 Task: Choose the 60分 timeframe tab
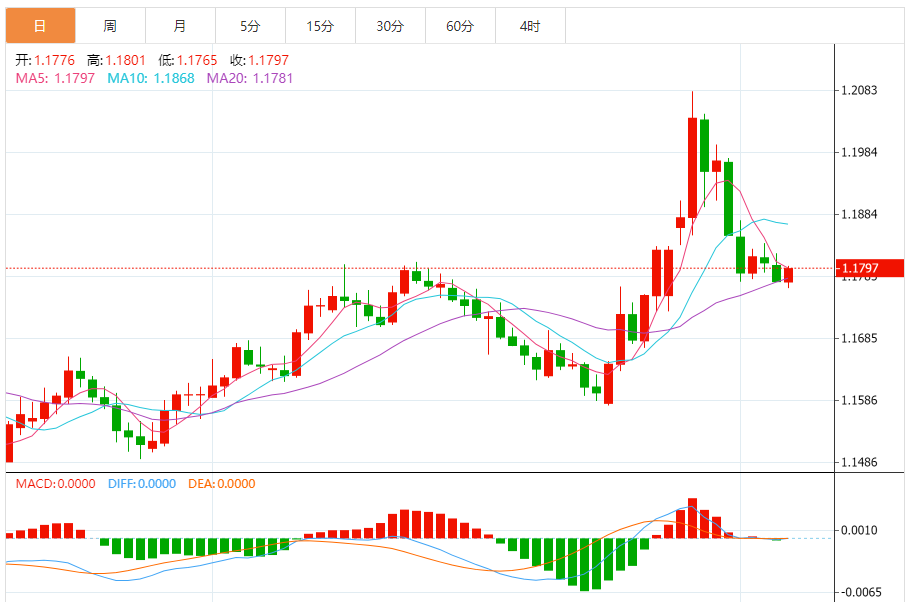pos(460,26)
